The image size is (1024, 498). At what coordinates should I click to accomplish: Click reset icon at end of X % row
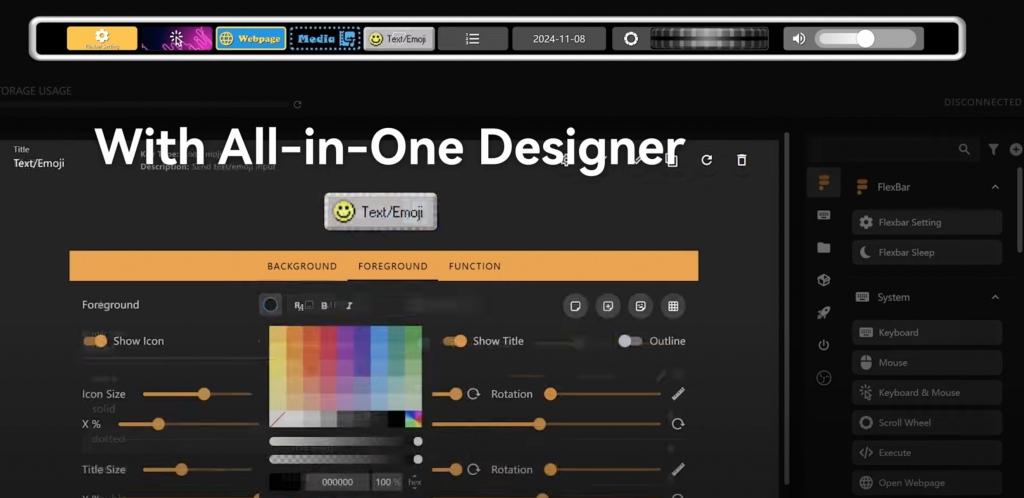click(678, 424)
